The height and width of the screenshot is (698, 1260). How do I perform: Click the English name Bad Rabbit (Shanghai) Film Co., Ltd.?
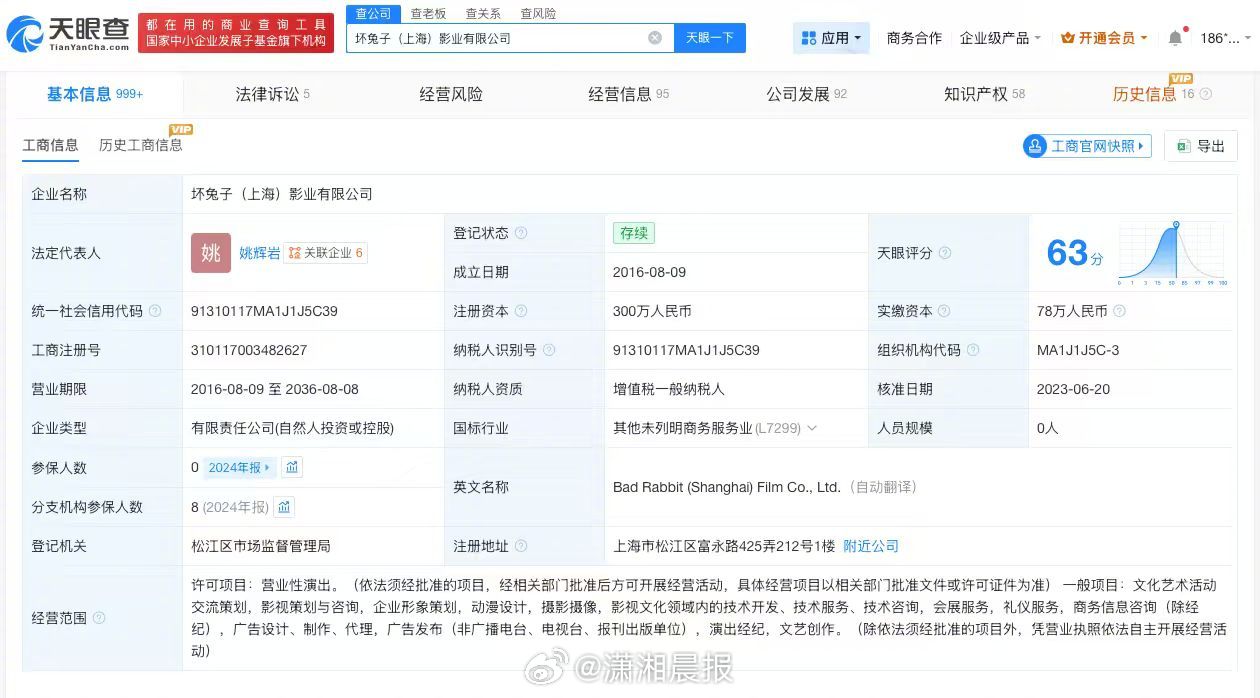pyautogui.click(x=727, y=487)
